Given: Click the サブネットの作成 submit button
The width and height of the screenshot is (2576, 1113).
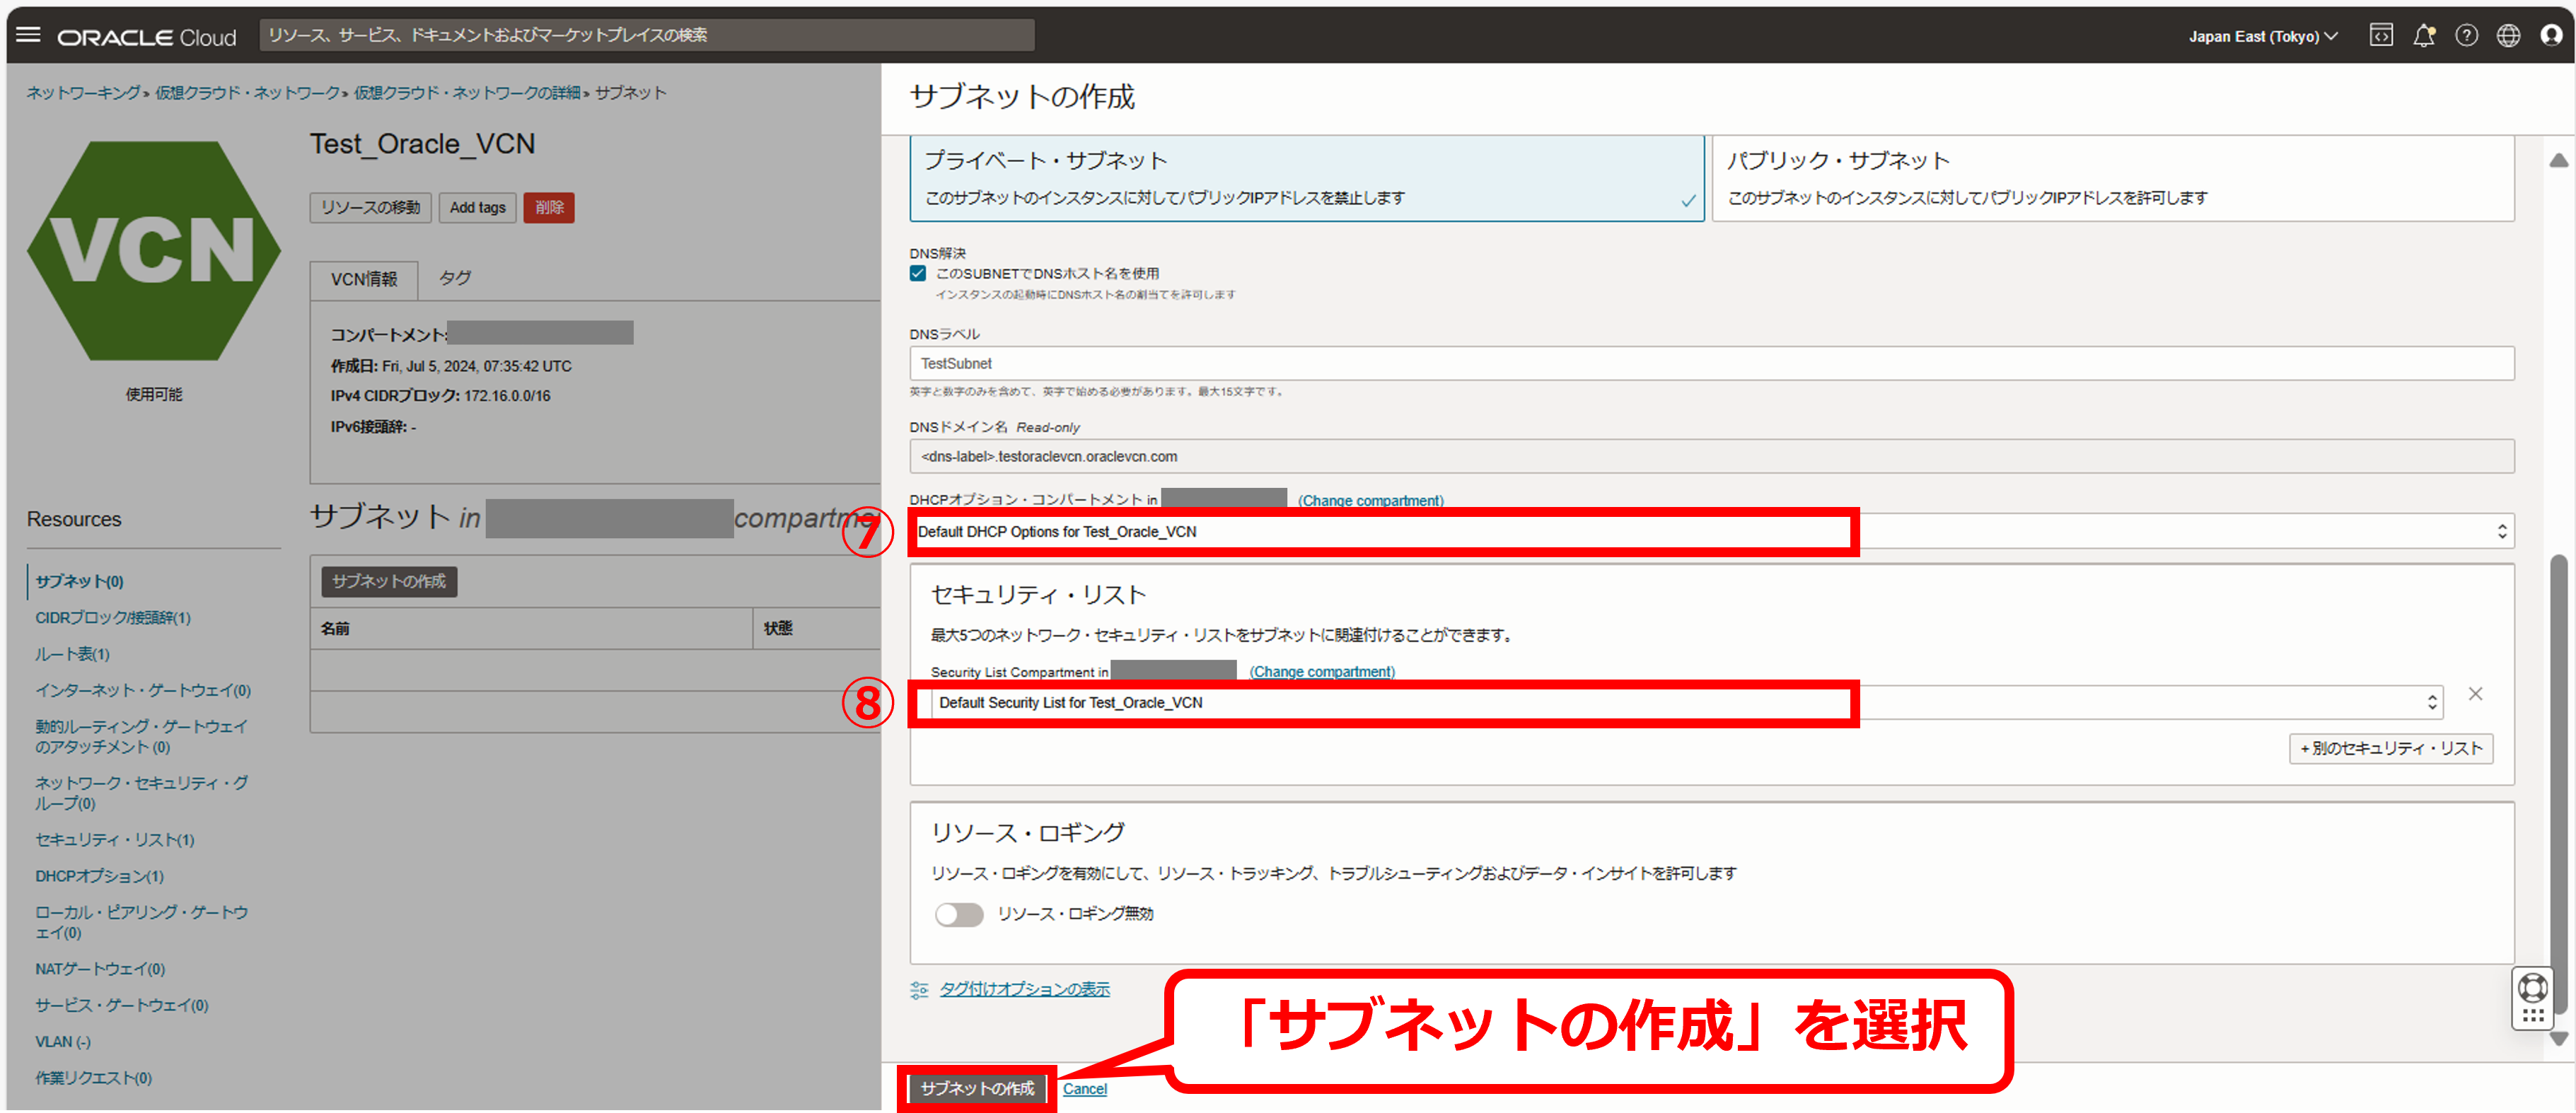Looking at the screenshot, I should click(x=977, y=1088).
